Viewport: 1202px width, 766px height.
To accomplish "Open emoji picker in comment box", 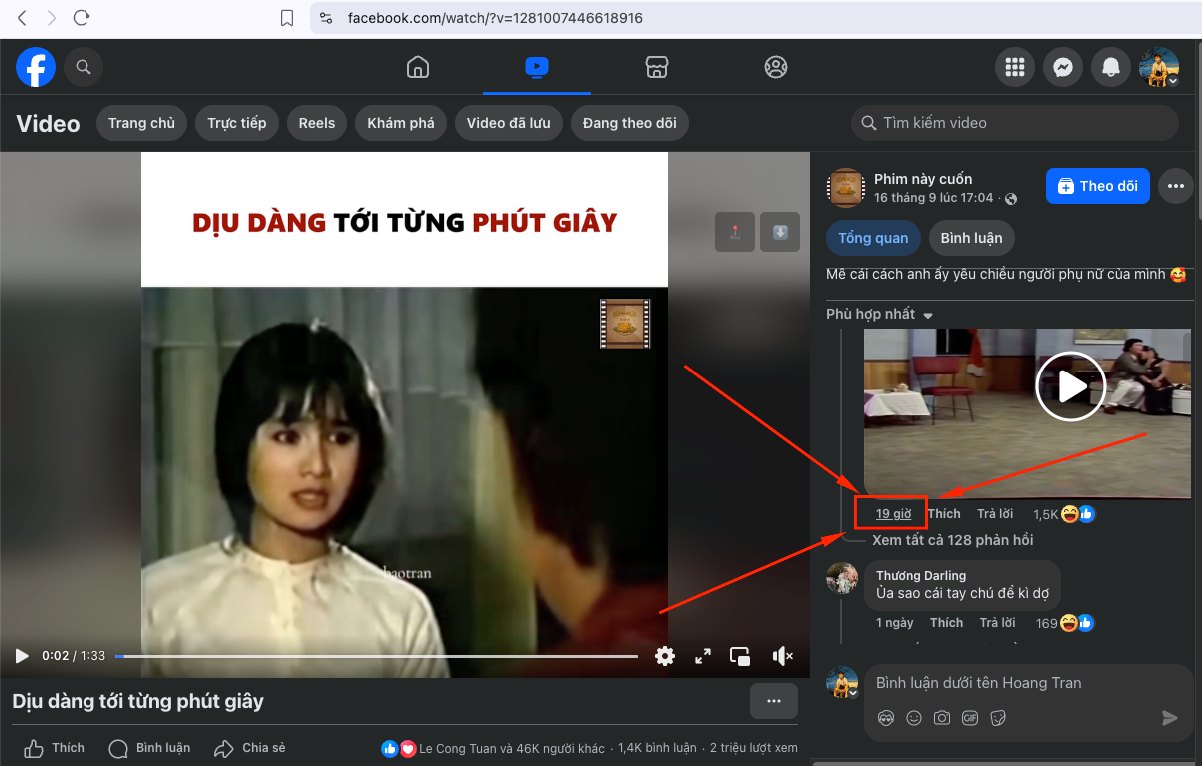I will coord(913,718).
